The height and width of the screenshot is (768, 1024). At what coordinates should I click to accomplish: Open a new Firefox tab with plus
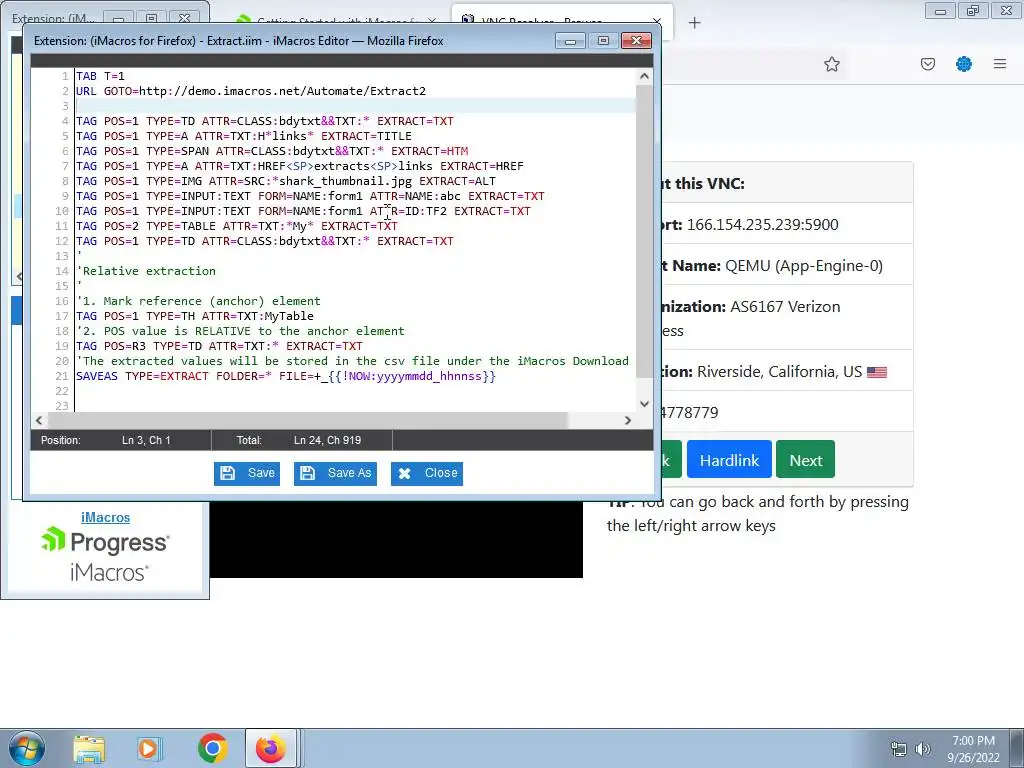(694, 23)
